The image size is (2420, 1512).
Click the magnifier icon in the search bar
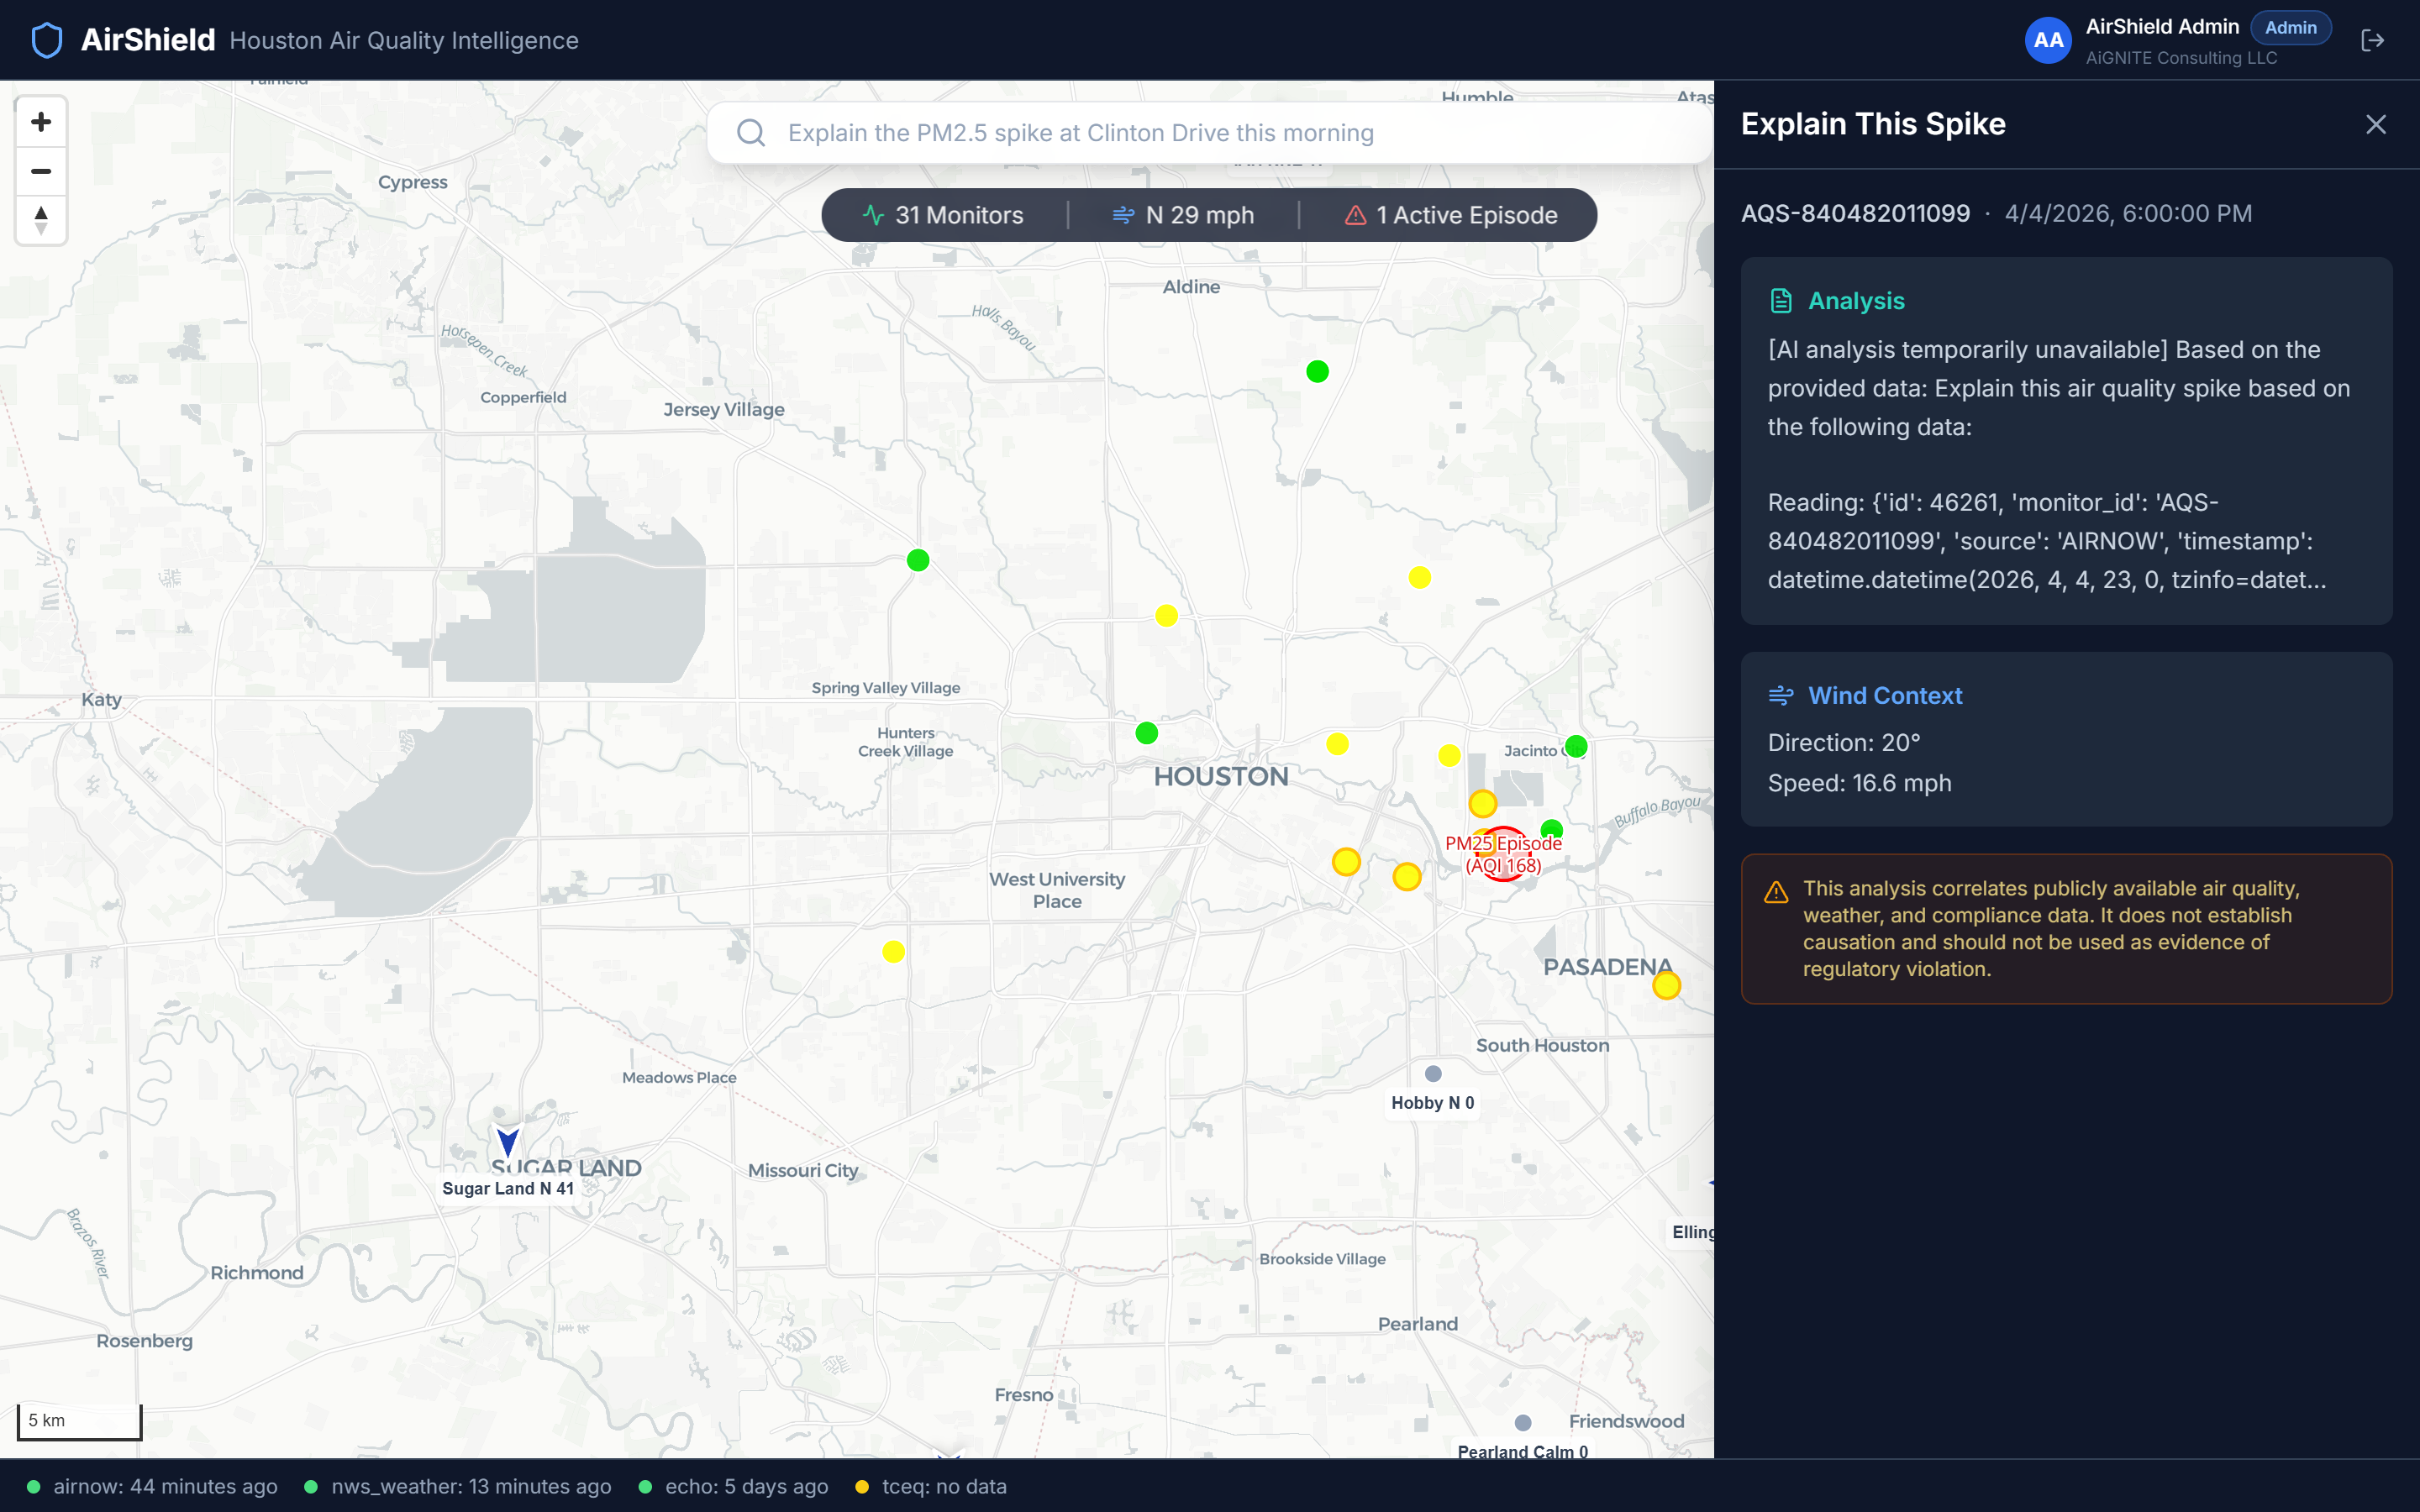pos(751,132)
